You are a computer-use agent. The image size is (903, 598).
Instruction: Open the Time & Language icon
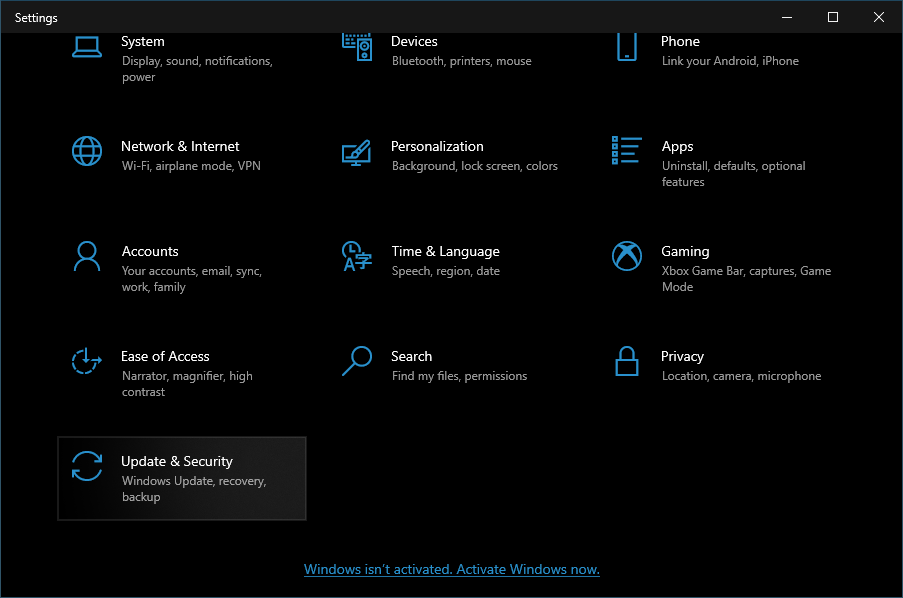[356, 256]
